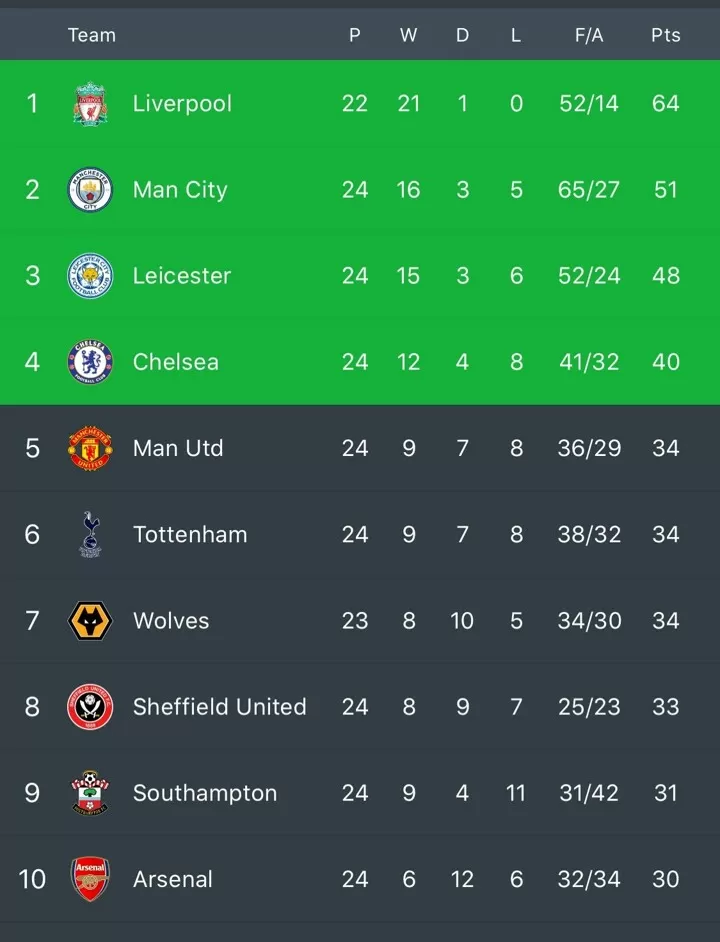
Task: Tap the Man City badge icon
Action: 90,190
